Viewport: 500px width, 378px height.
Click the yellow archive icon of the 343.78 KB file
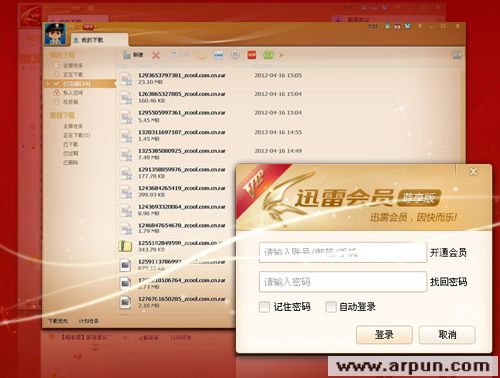(126, 246)
